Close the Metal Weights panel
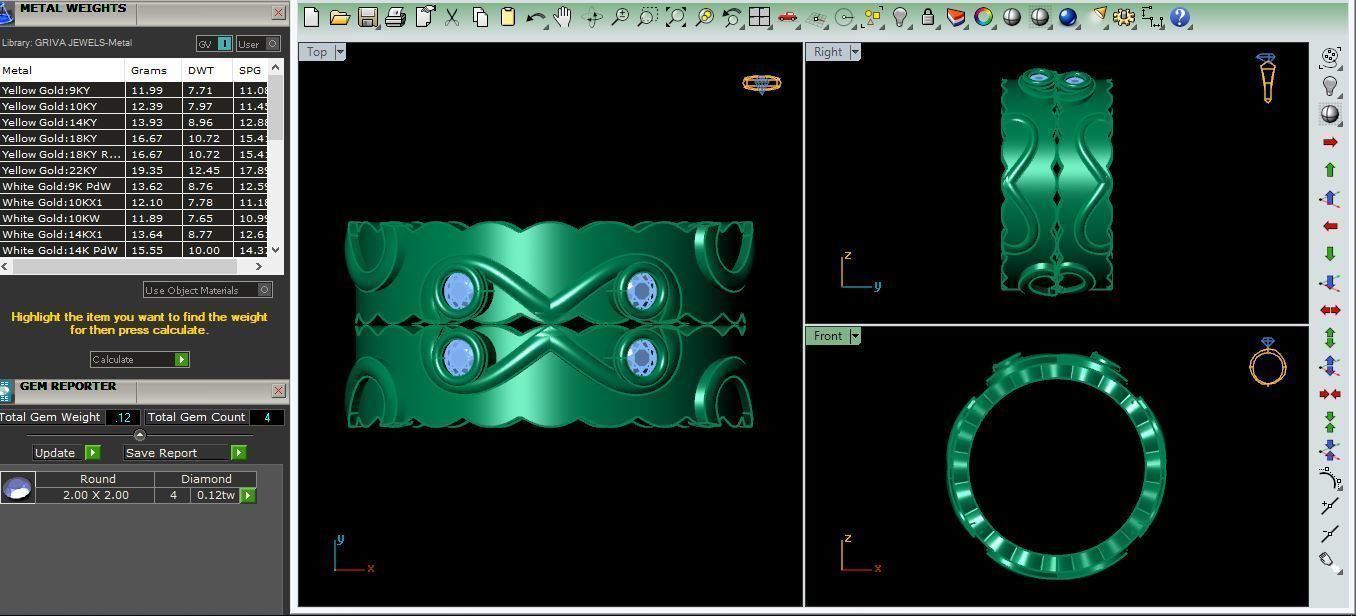Image resolution: width=1356 pixels, height=616 pixels. pyautogui.click(x=278, y=12)
